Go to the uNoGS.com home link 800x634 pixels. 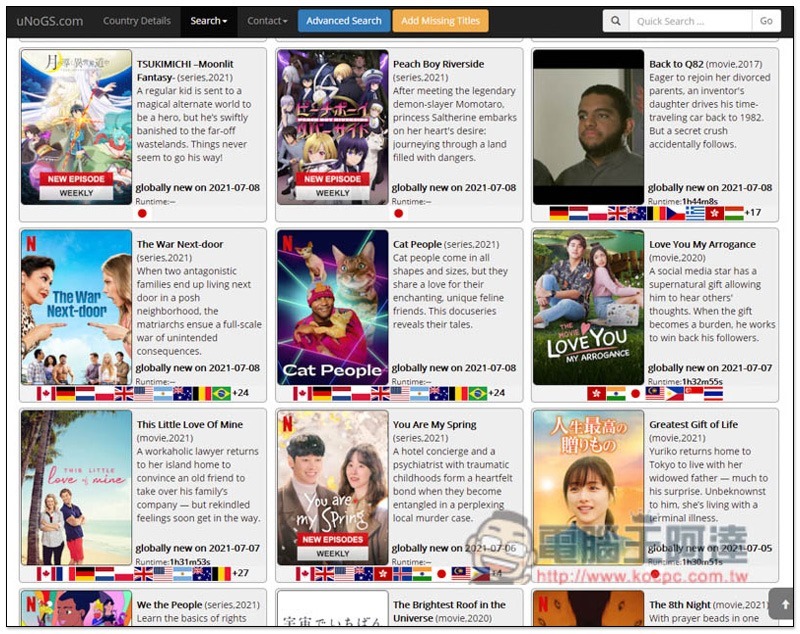[x=49, y=21]
